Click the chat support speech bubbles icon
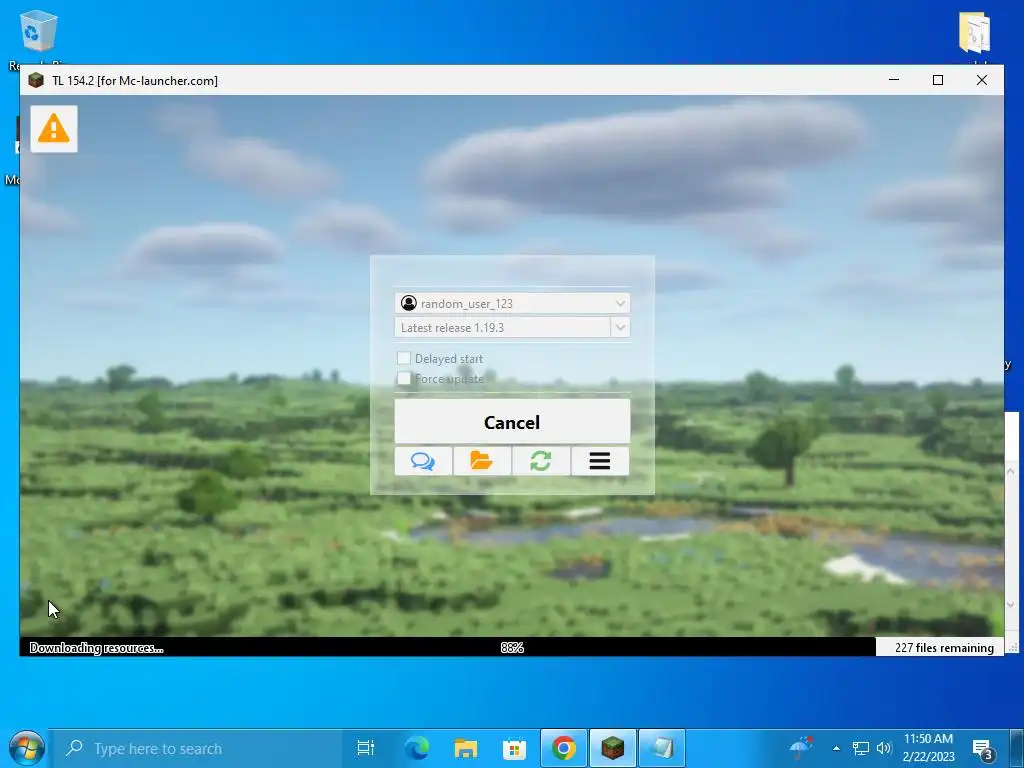The image size is (1024, 768). (x=423, y=461)
